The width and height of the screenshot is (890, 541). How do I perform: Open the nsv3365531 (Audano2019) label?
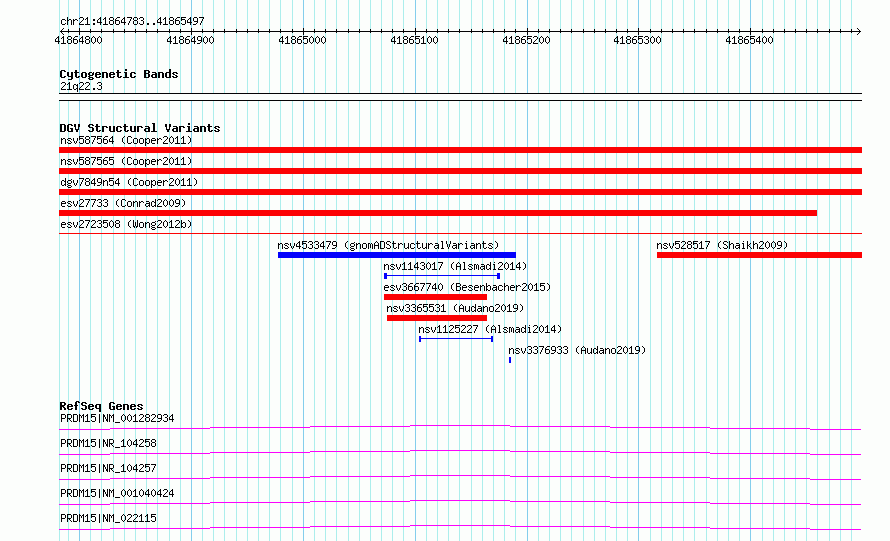tap(455, 308)
